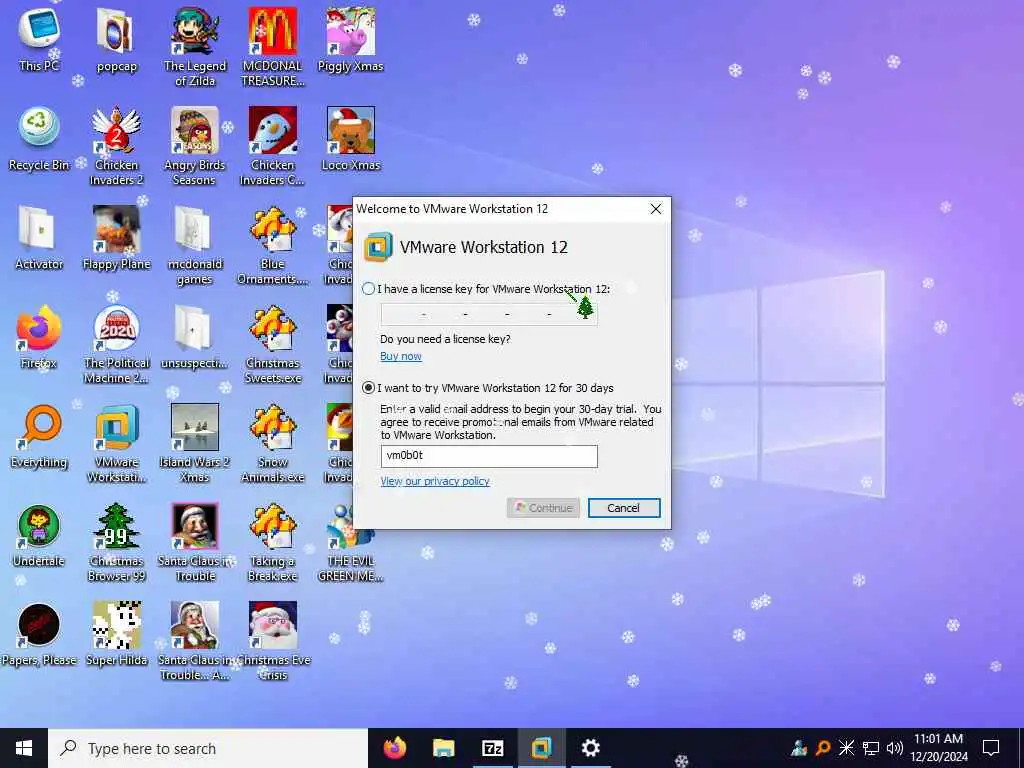Open the unsuspecti... folder icon
The height and width of the screenshot is (768, 1024).
[x=195, y=338]
